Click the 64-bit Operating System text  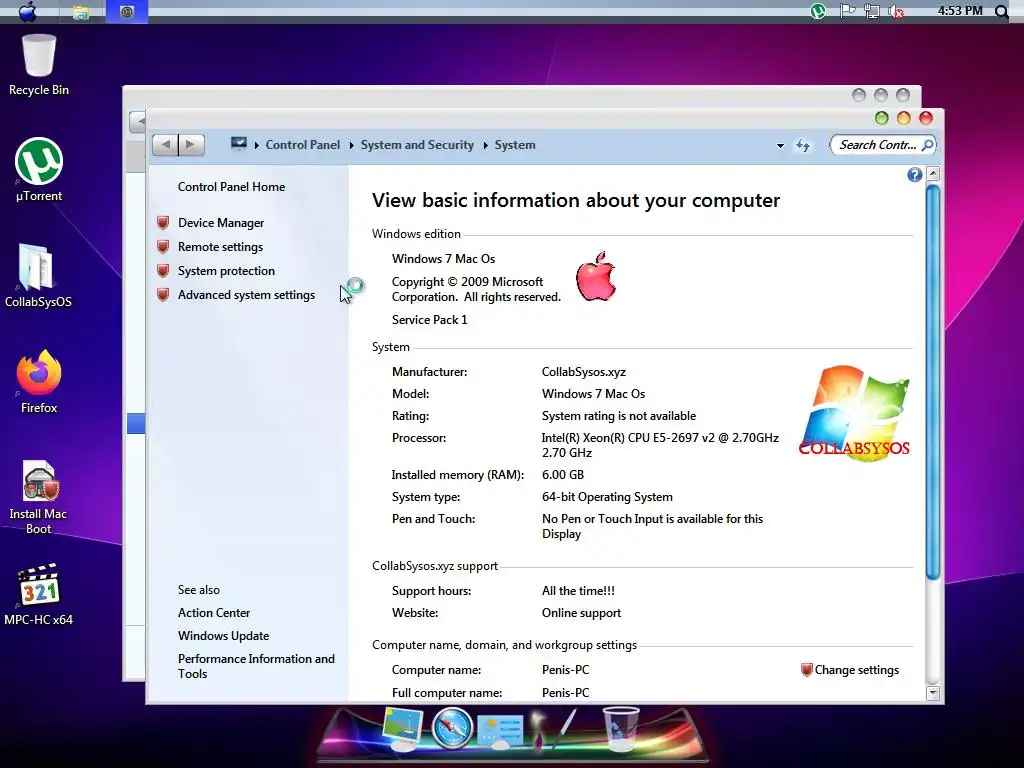click(607, 497)
